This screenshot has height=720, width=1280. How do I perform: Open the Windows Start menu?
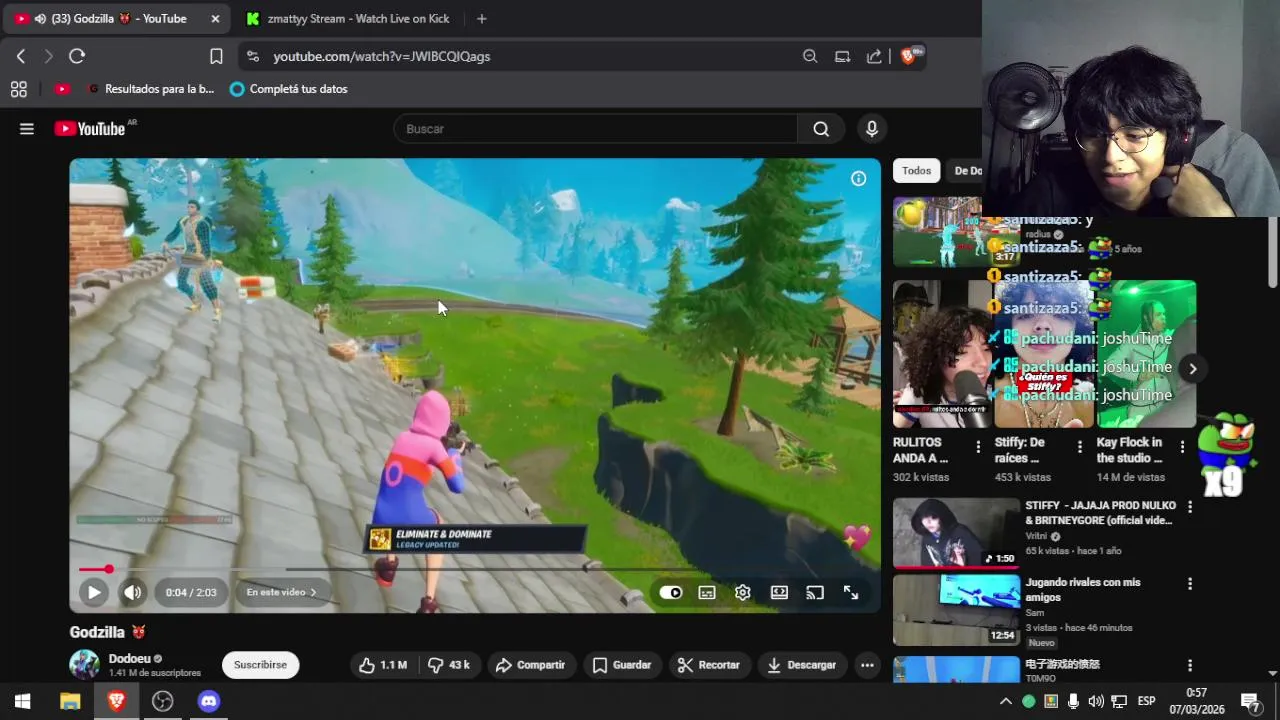[x=23, y=701]
